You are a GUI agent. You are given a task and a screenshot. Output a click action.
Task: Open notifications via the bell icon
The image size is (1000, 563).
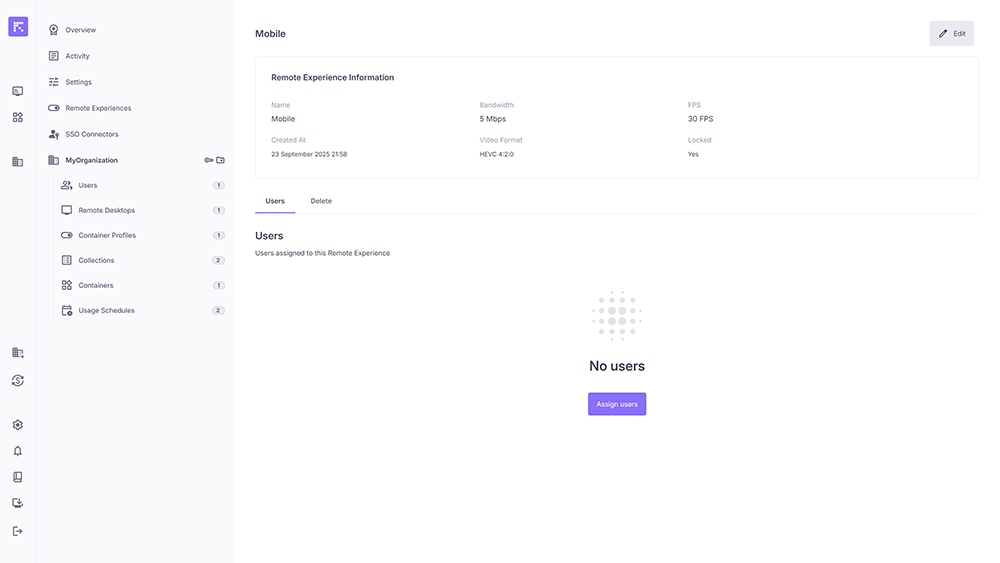point(17,451)
